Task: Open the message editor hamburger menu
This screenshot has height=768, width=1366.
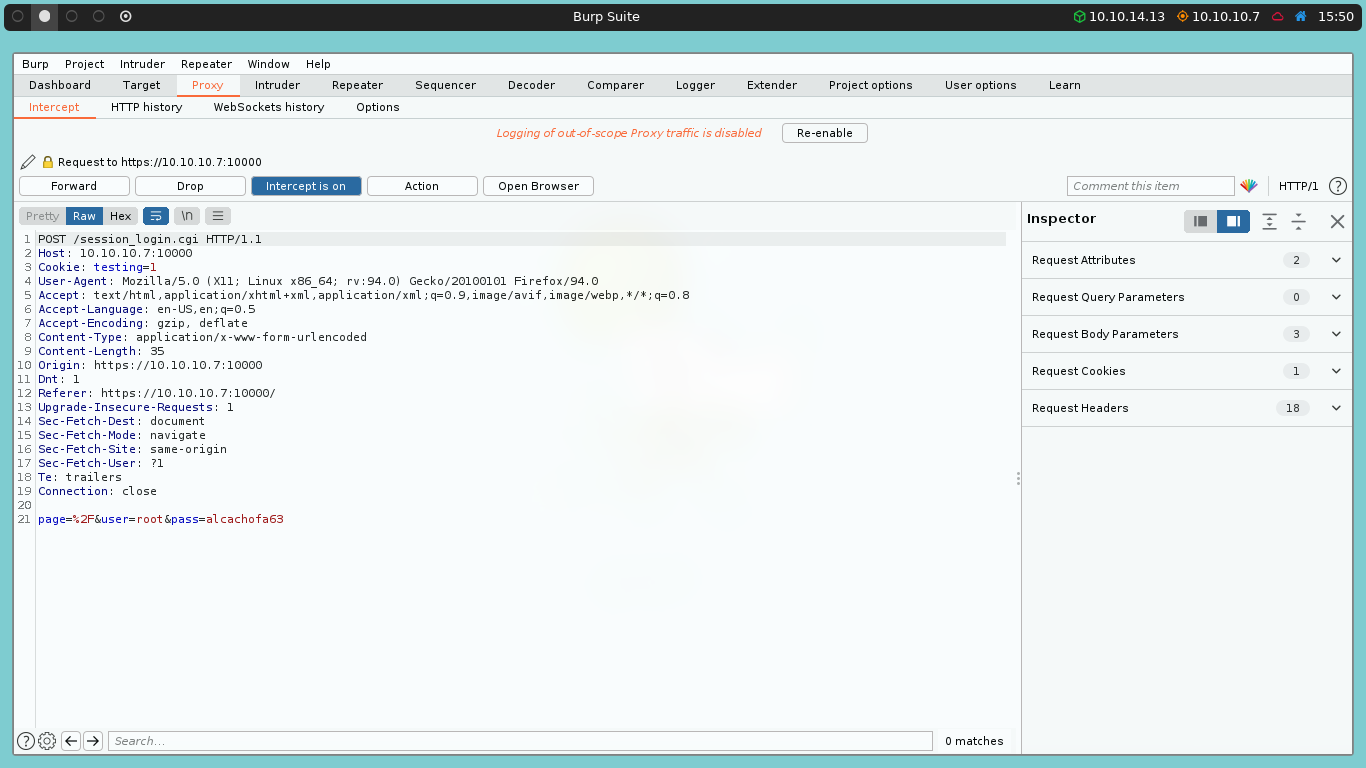Action: tap(218, 216)
